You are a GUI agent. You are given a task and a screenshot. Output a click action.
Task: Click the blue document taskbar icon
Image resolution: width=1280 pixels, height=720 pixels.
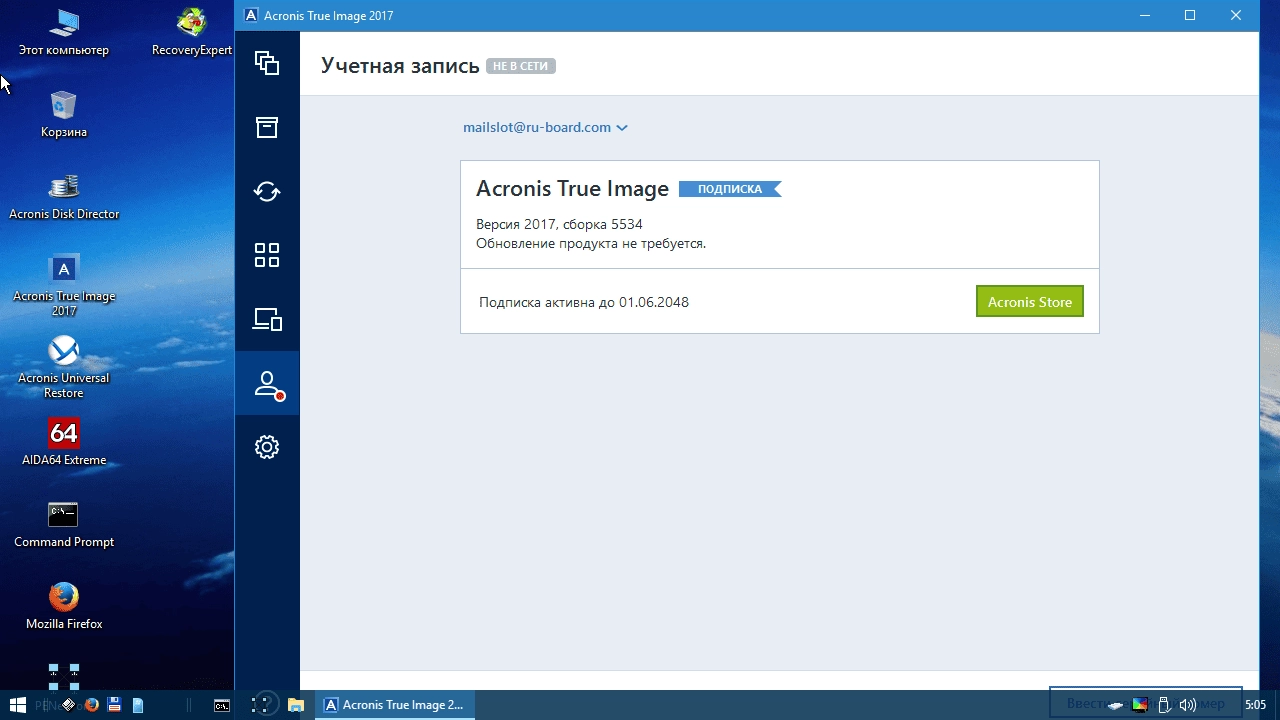138,705
